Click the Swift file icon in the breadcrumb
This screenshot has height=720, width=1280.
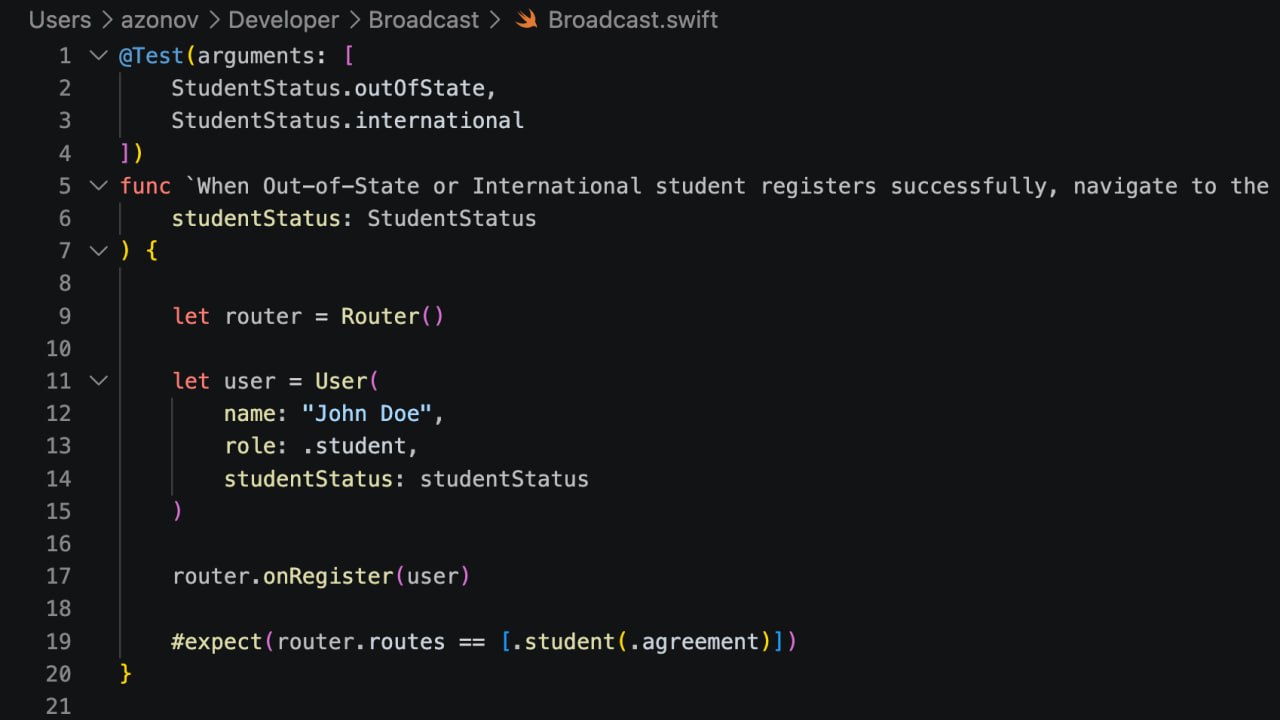[526, 20]
